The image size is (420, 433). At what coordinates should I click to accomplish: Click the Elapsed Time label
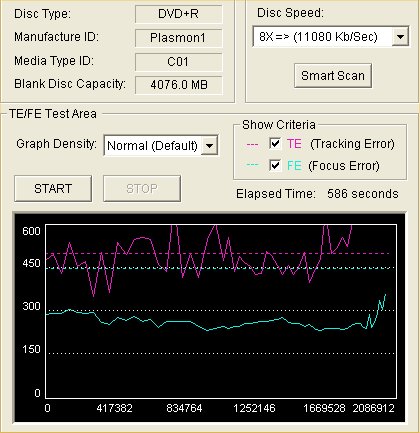click(276, 194)
